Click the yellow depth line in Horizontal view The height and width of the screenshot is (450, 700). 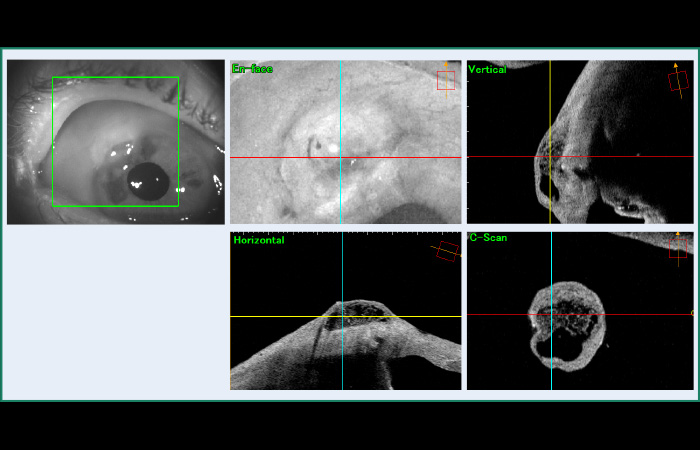click(346, 317)
